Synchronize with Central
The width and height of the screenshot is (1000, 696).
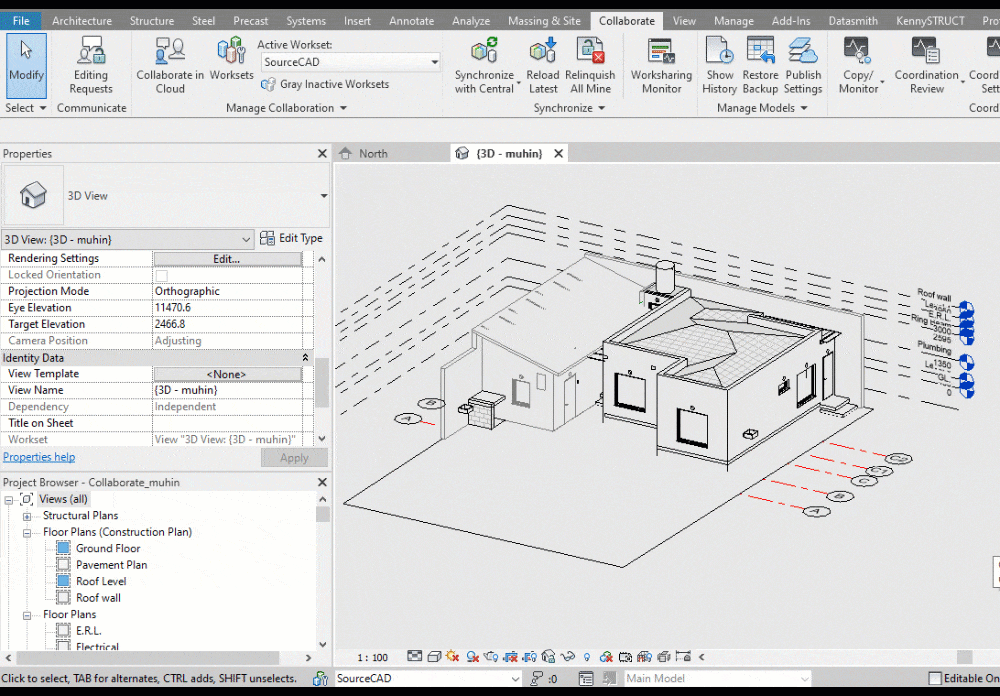pos(484,65)
